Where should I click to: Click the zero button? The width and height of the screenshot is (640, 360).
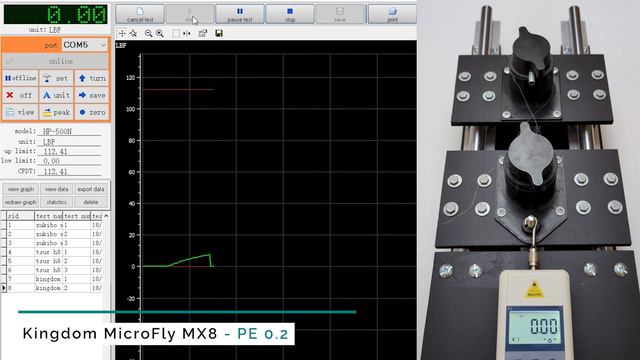point(92,112)
